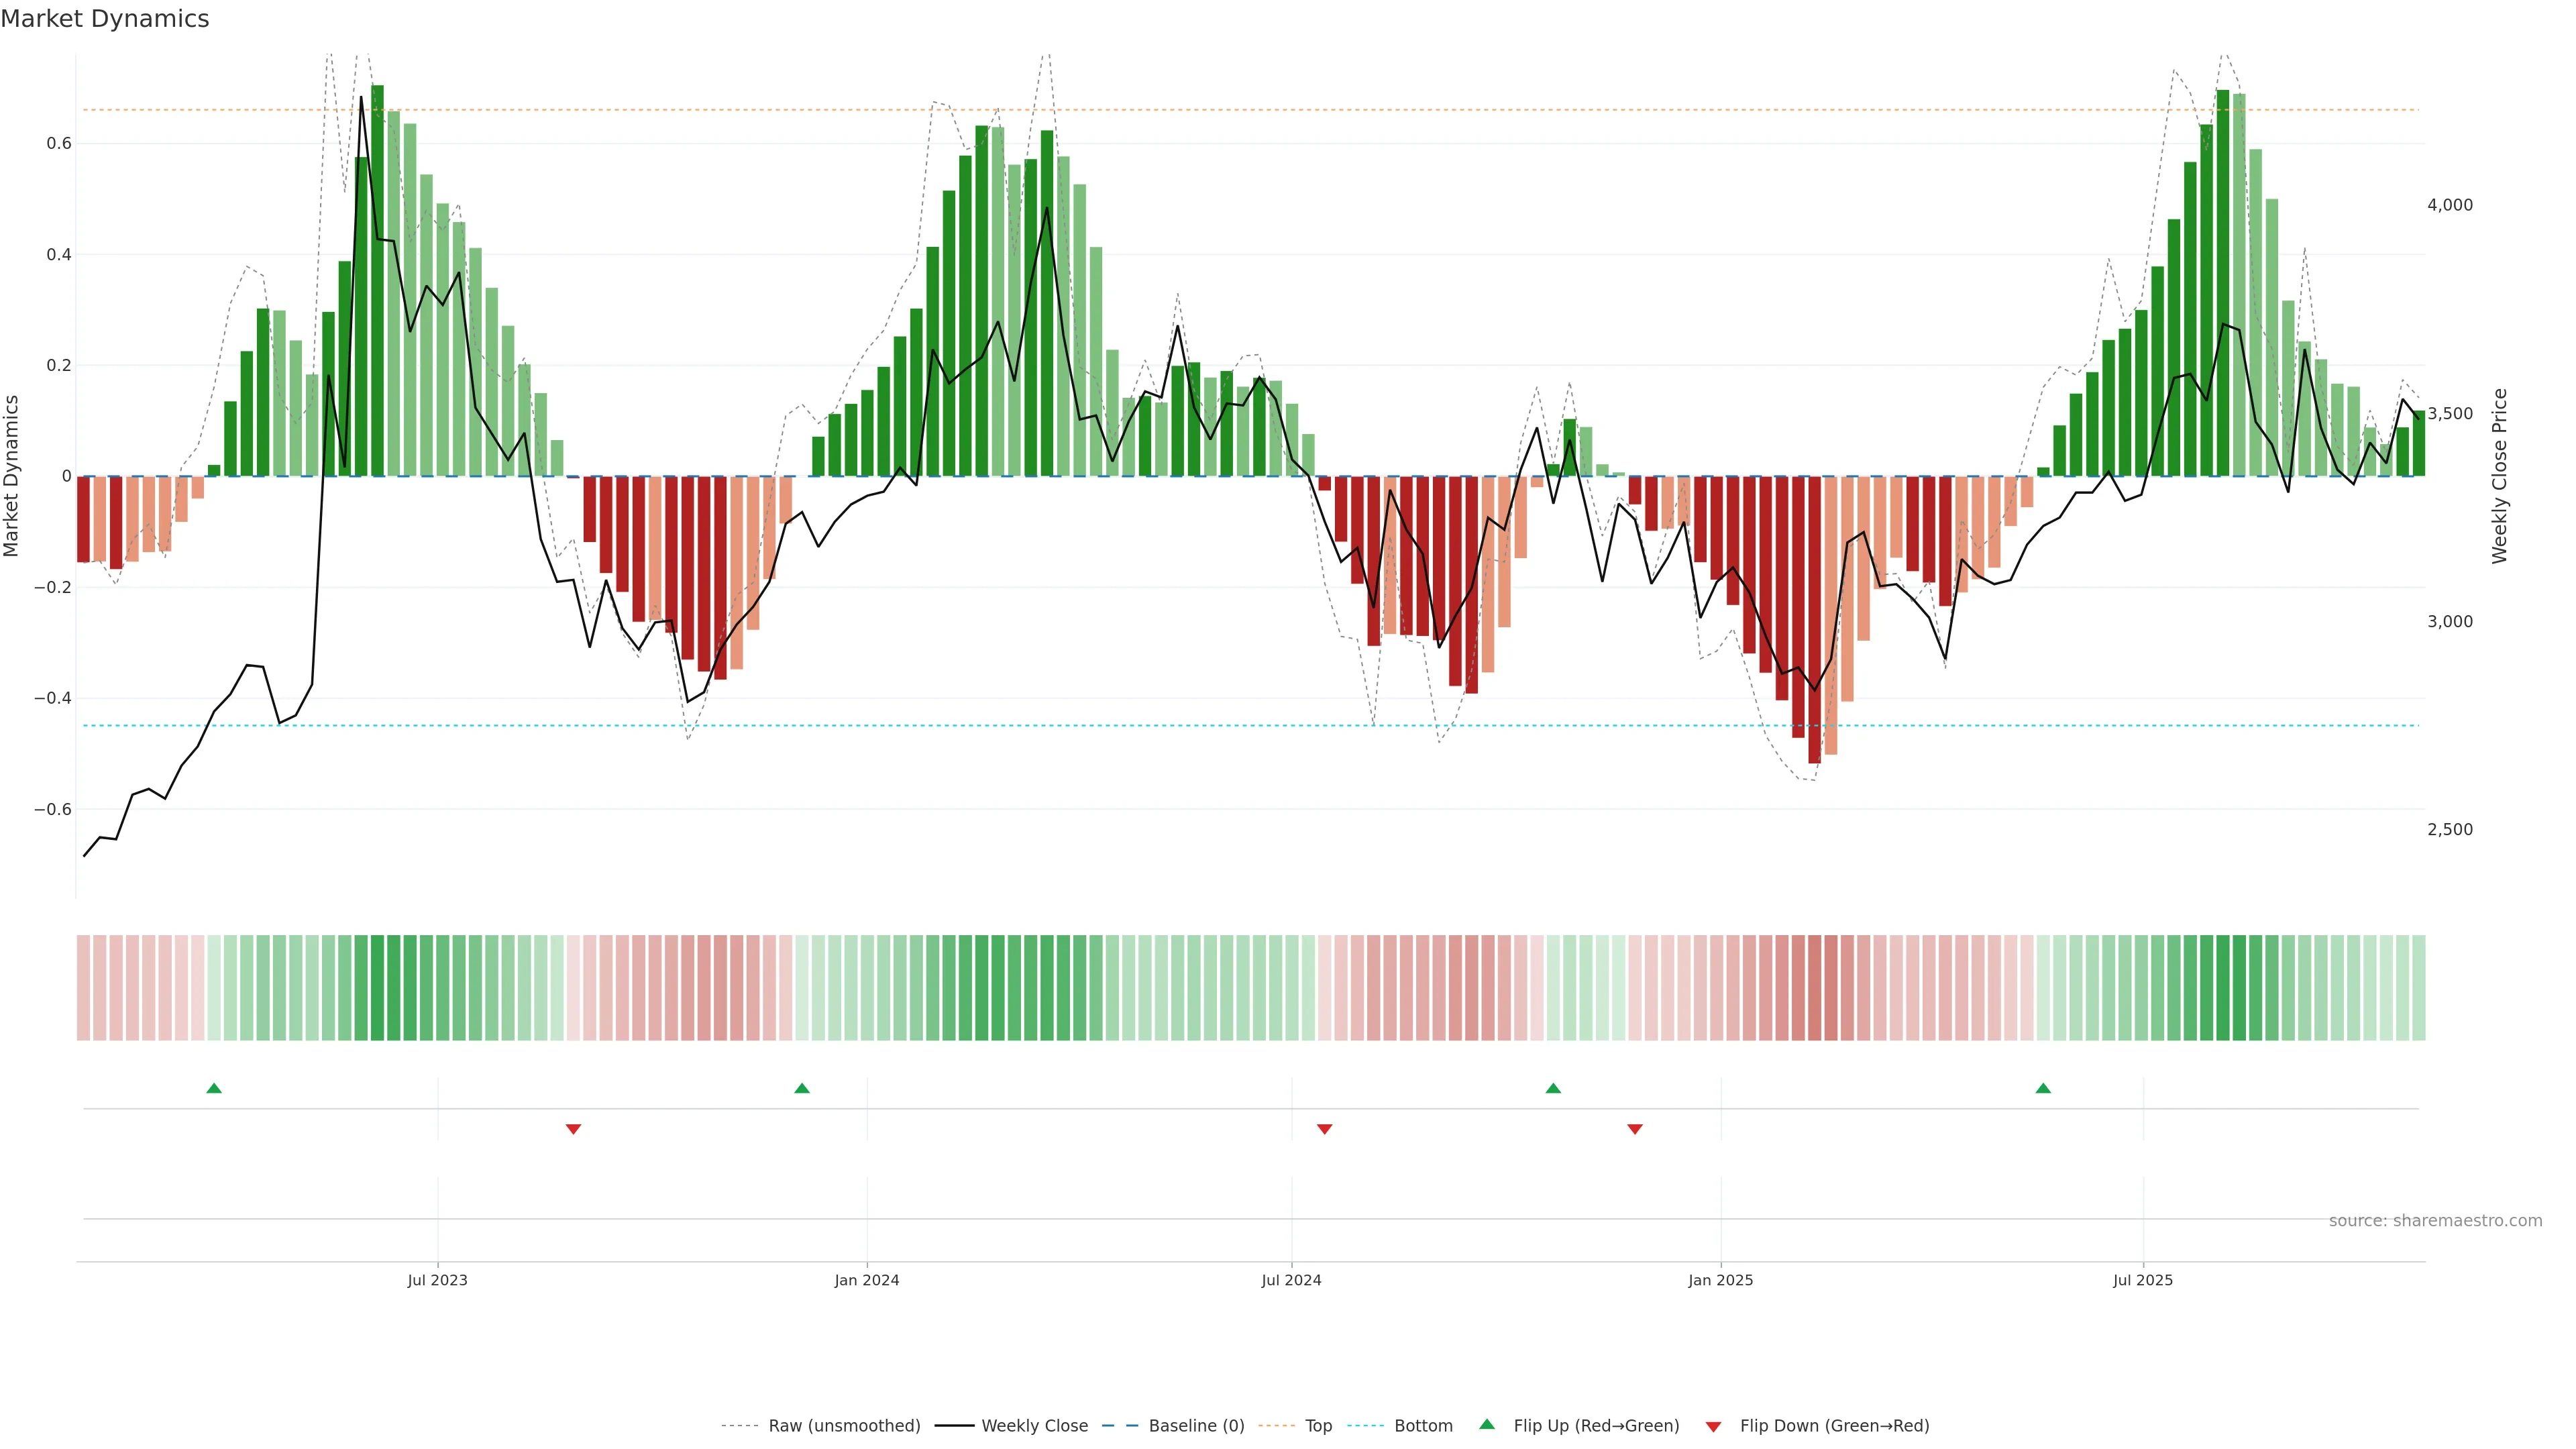Toggle Weekly Close legend entry
This screenshot has width=2576, height=1449.
pyautogui.click(x=1034, y=1426)
